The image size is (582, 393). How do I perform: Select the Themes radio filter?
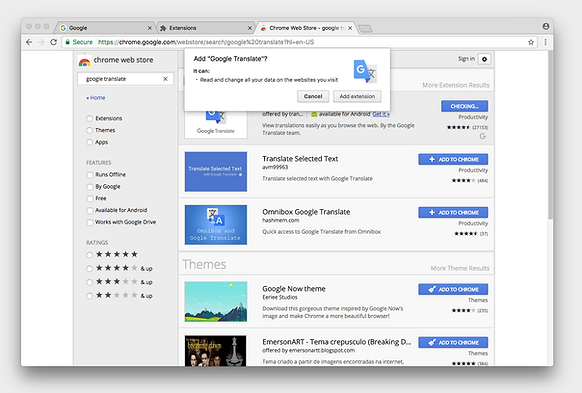pyautogui.click(x=89, y=130)
